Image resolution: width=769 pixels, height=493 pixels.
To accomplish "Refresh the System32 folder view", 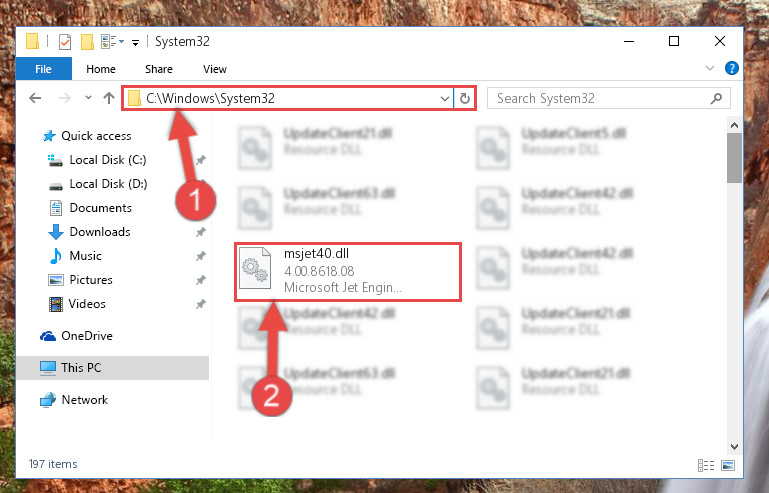I will (x=464, y=99).
